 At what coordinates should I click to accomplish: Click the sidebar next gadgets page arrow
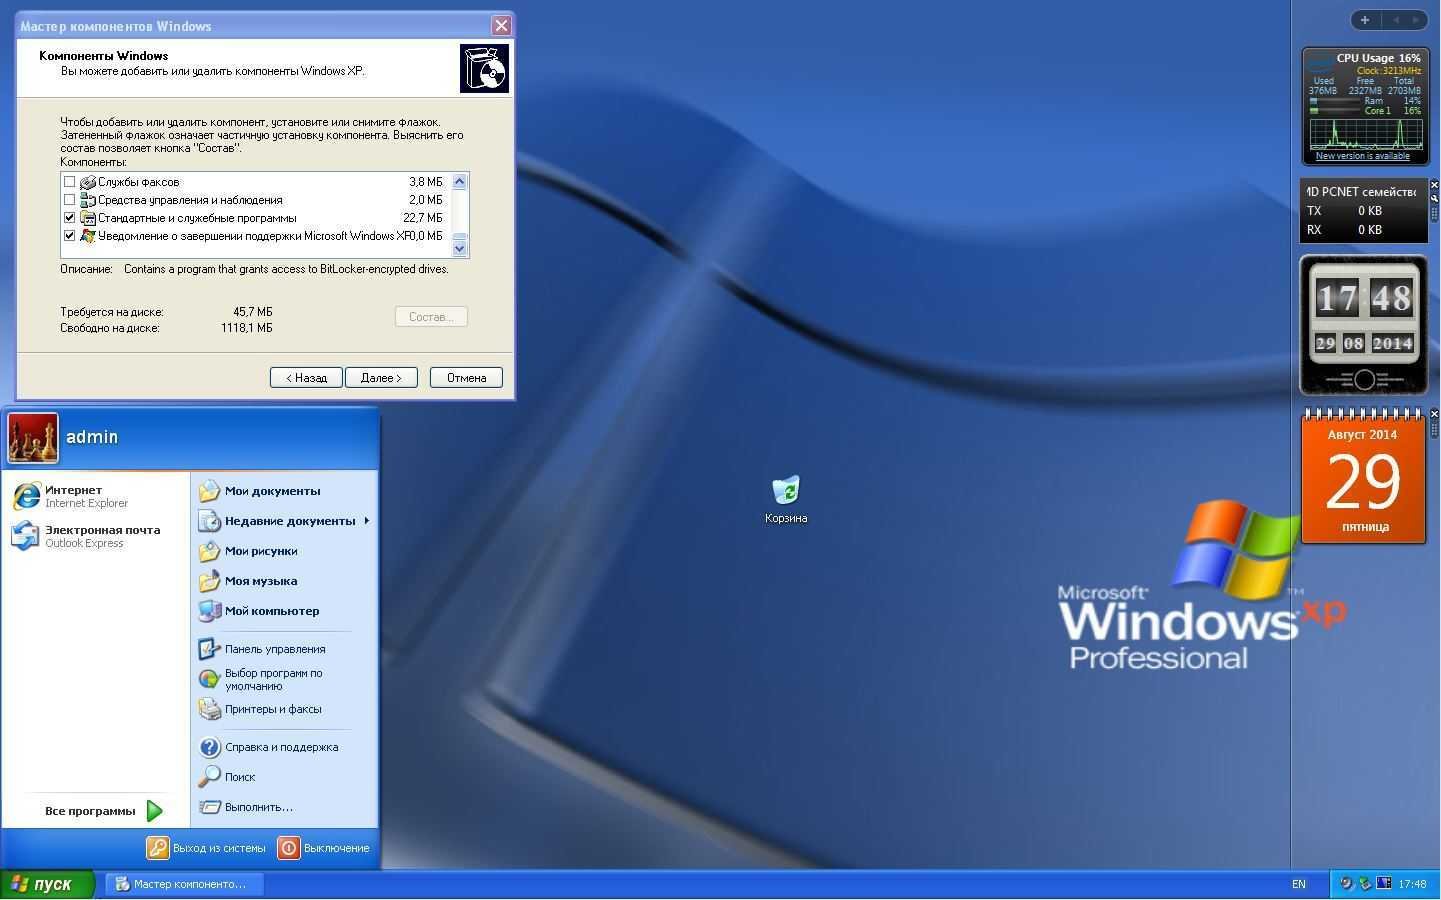tap(1416, 20)
